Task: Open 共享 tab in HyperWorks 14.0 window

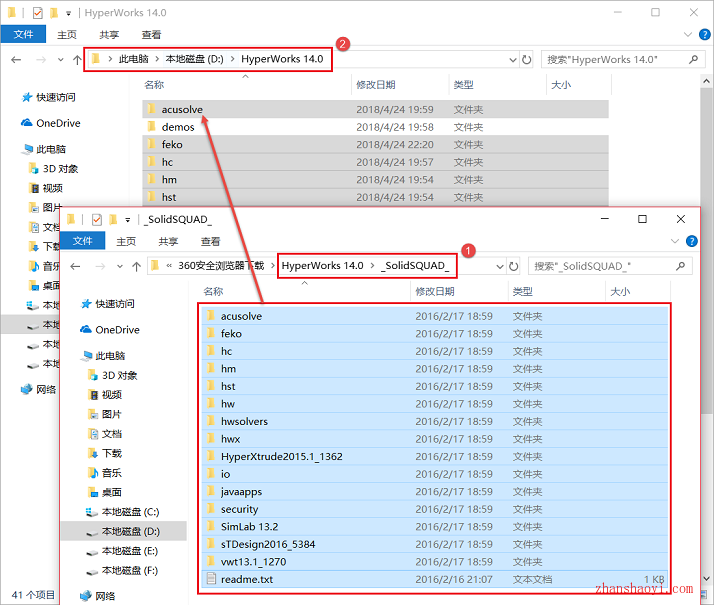Action: pos(109,35)
